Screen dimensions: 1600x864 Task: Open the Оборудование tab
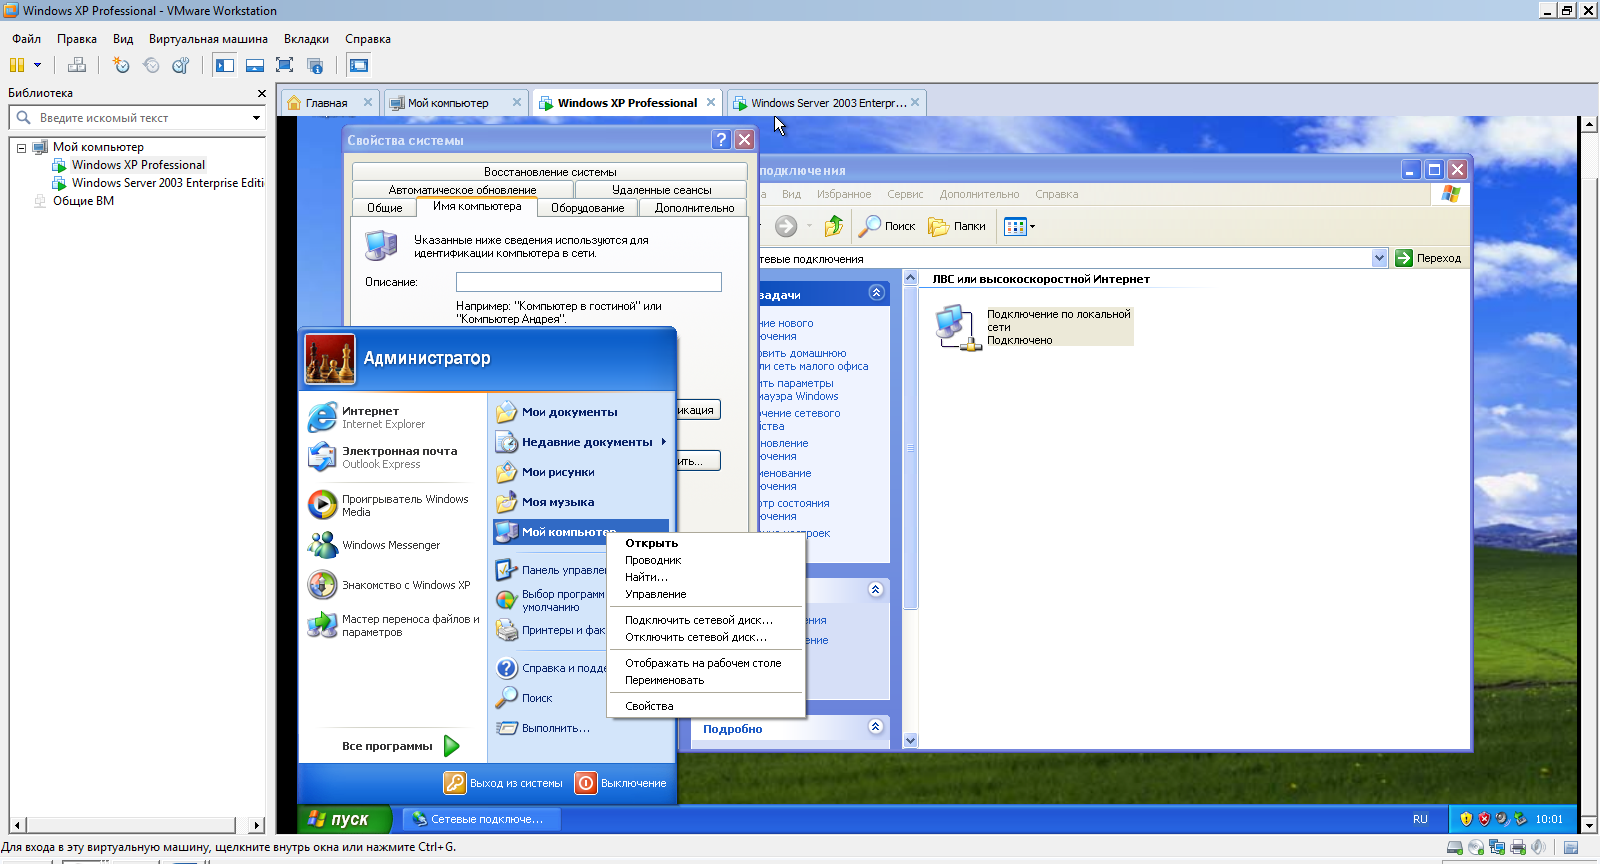click(588, 208)
